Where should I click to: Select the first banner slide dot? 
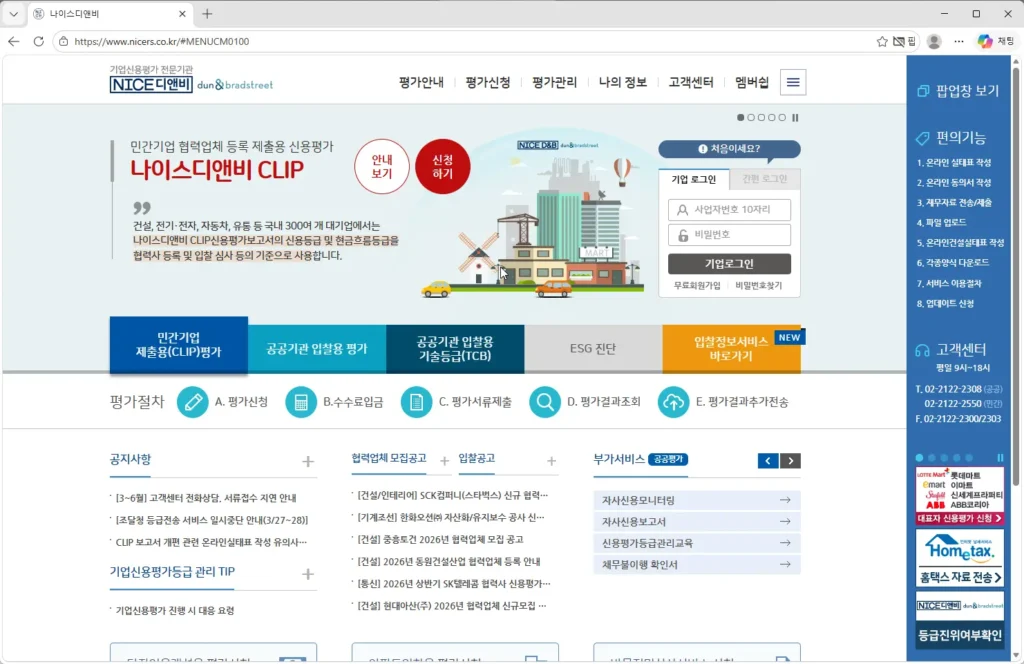tap(741, 118)
